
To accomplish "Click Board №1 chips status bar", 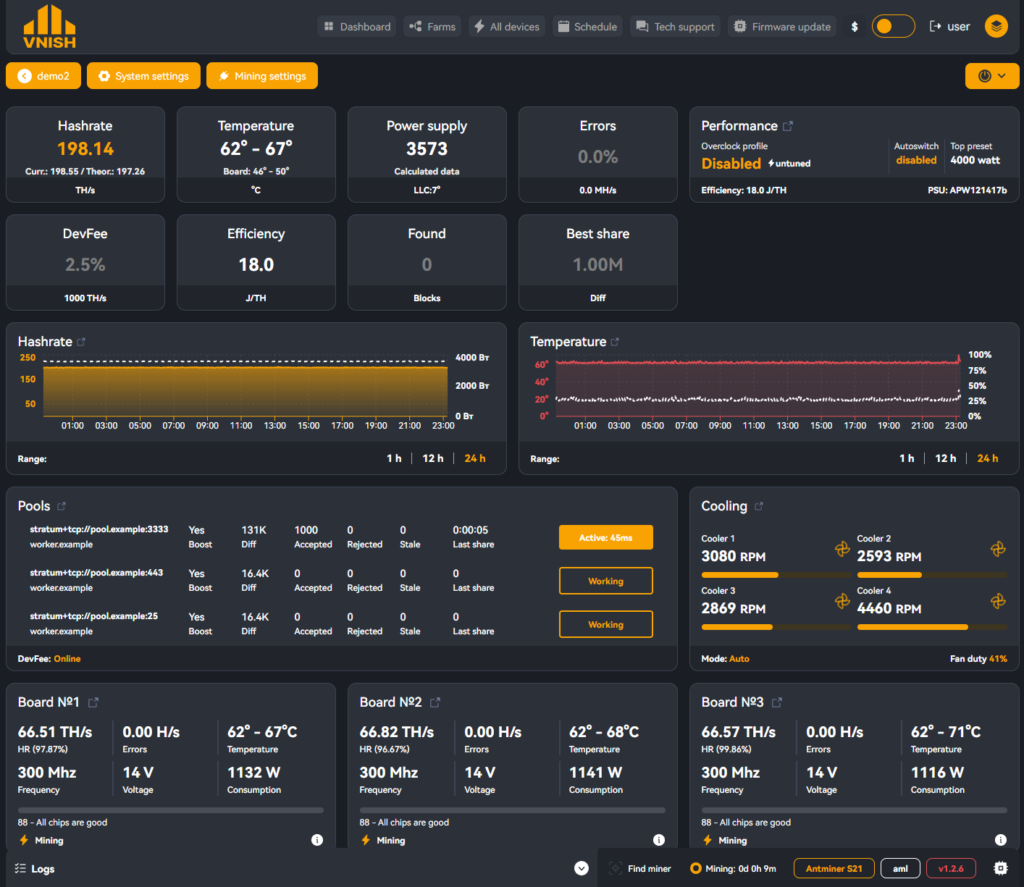I will [170, 810].
